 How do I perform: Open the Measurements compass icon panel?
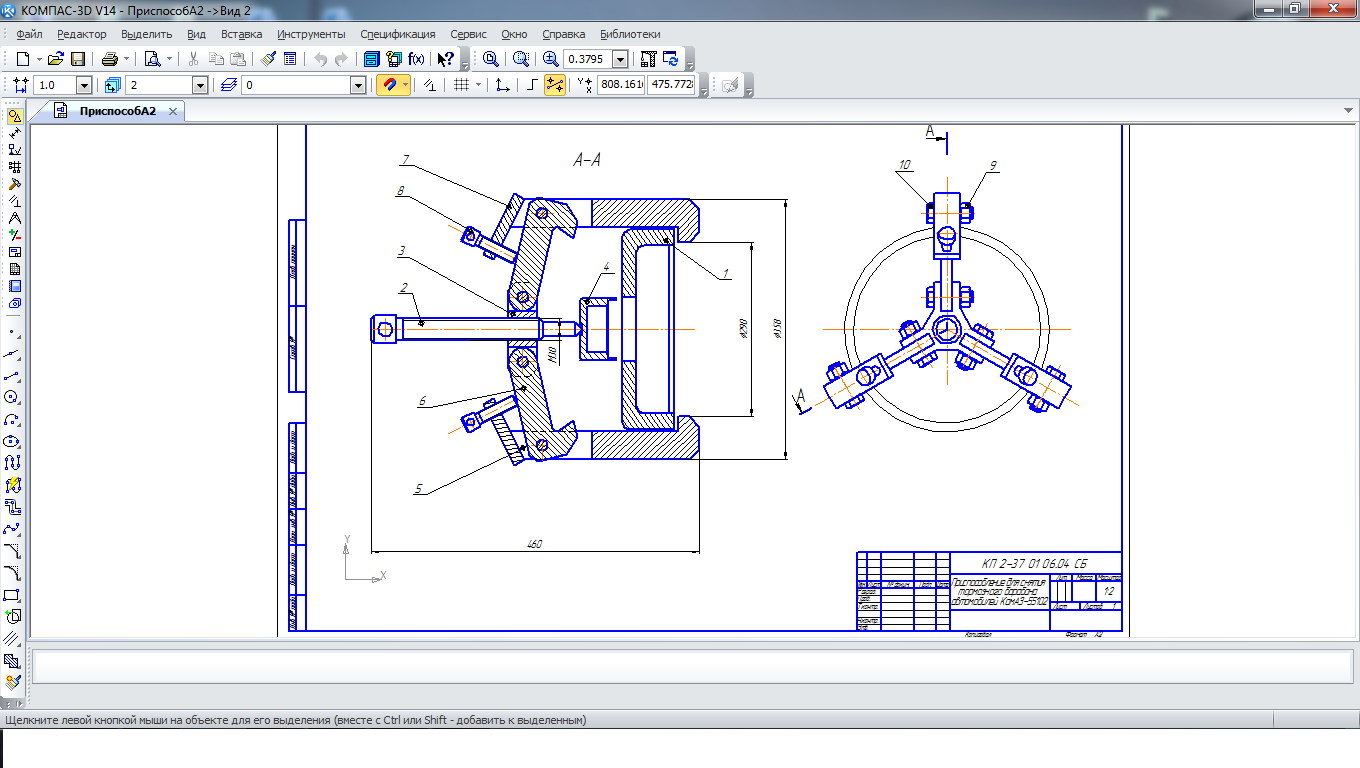click(14, 218)
